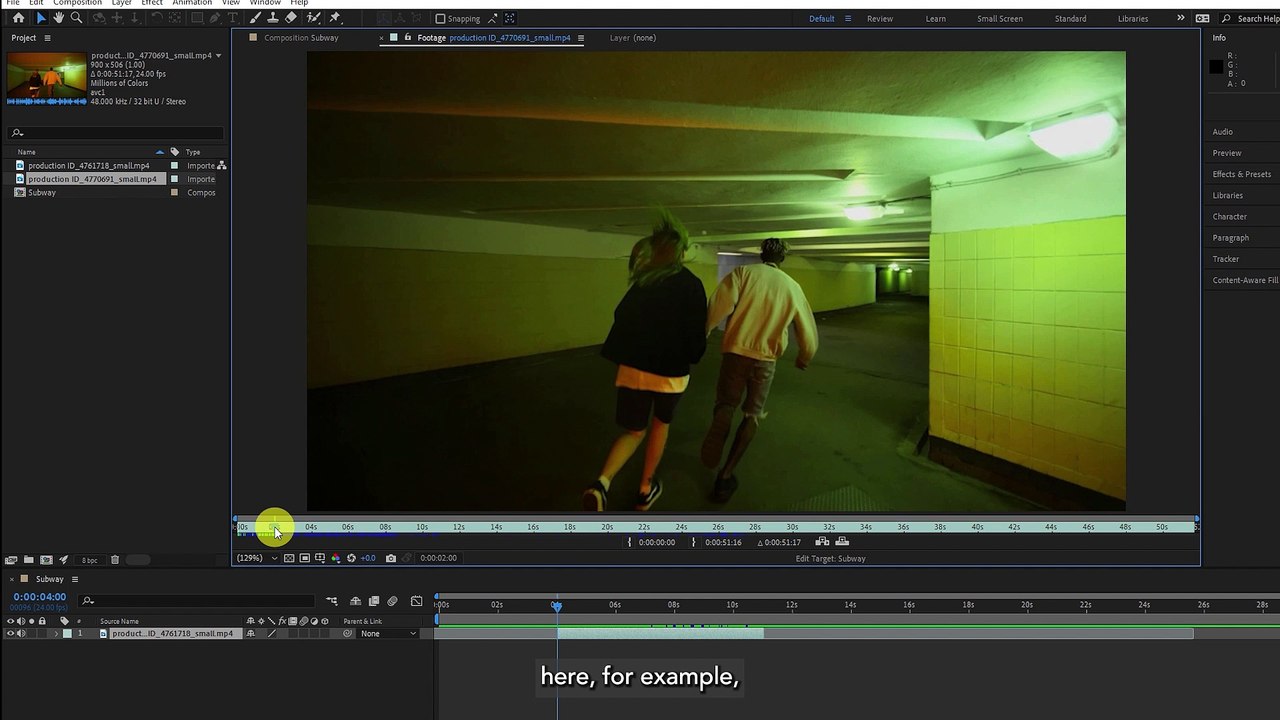The image size is (1280, 720).
Task: Click Interpret Footage icon in Project panel
Action: (11, 560)
